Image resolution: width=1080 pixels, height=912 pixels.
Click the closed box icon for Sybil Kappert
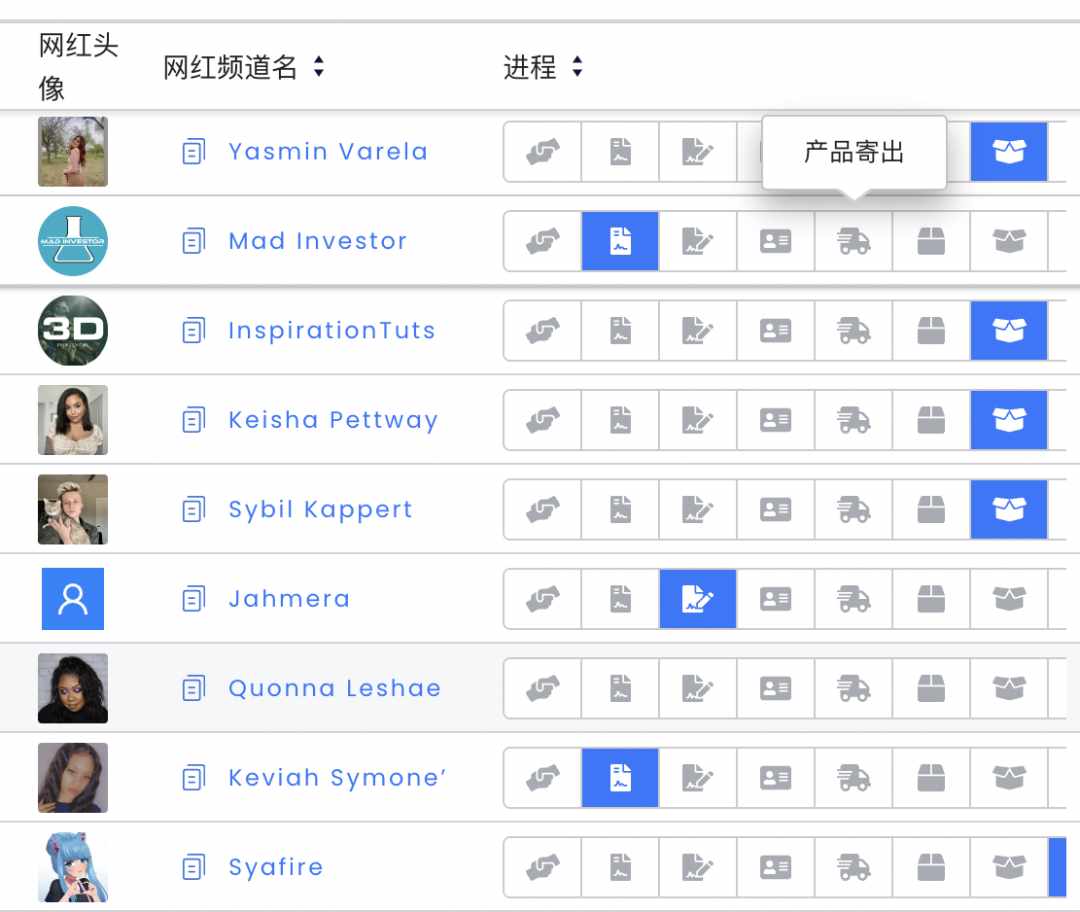[x=931, y=510]
